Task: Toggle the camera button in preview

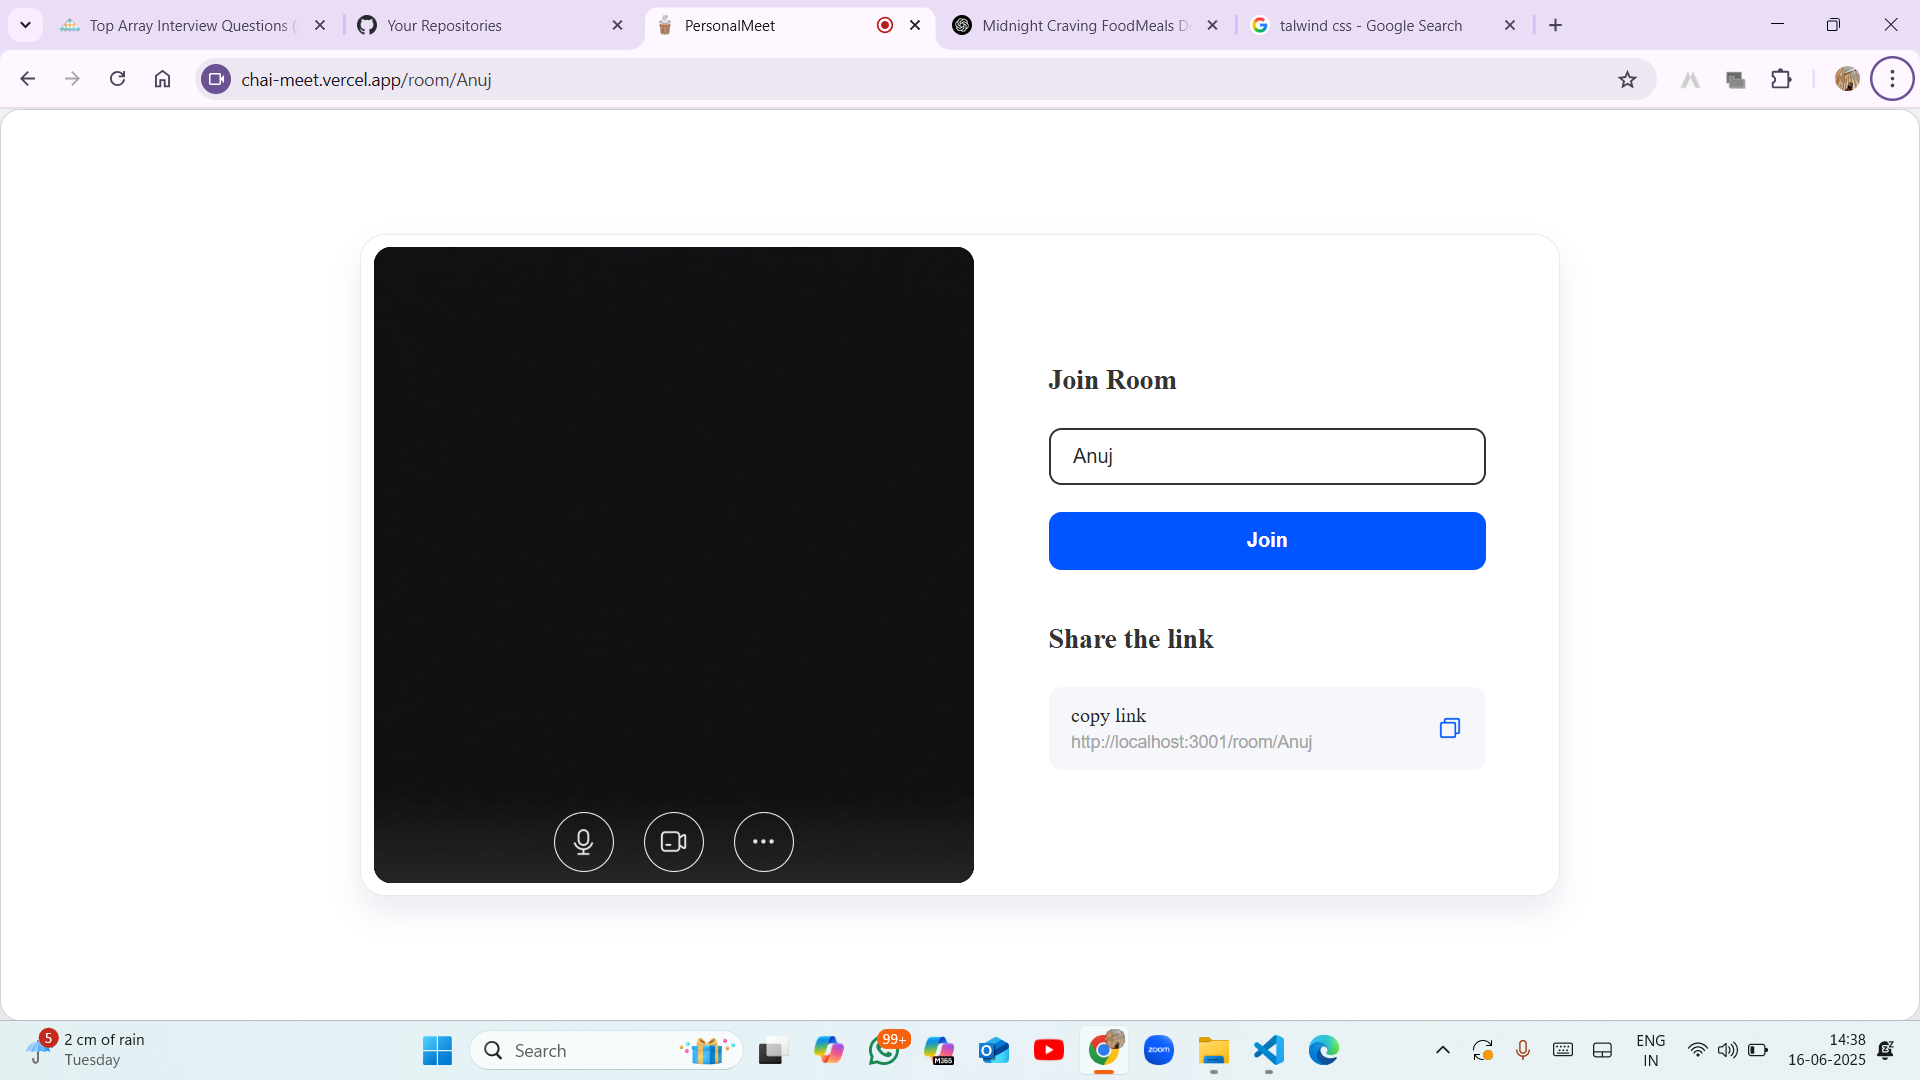Action: click(x=674, y=842)
